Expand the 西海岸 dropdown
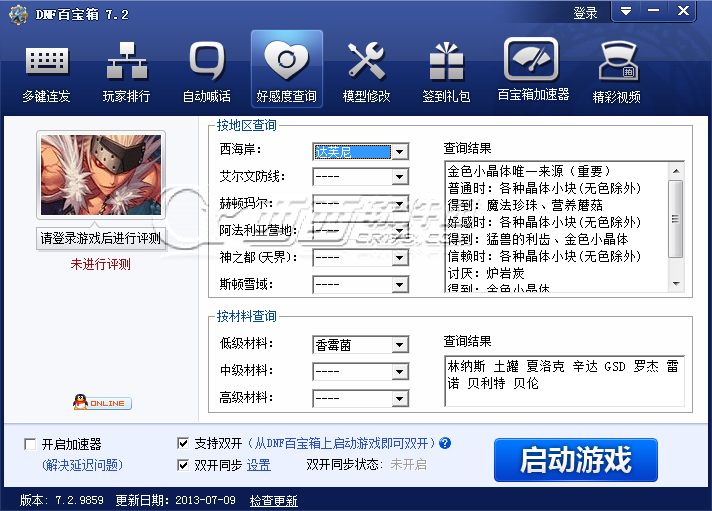 400,152
